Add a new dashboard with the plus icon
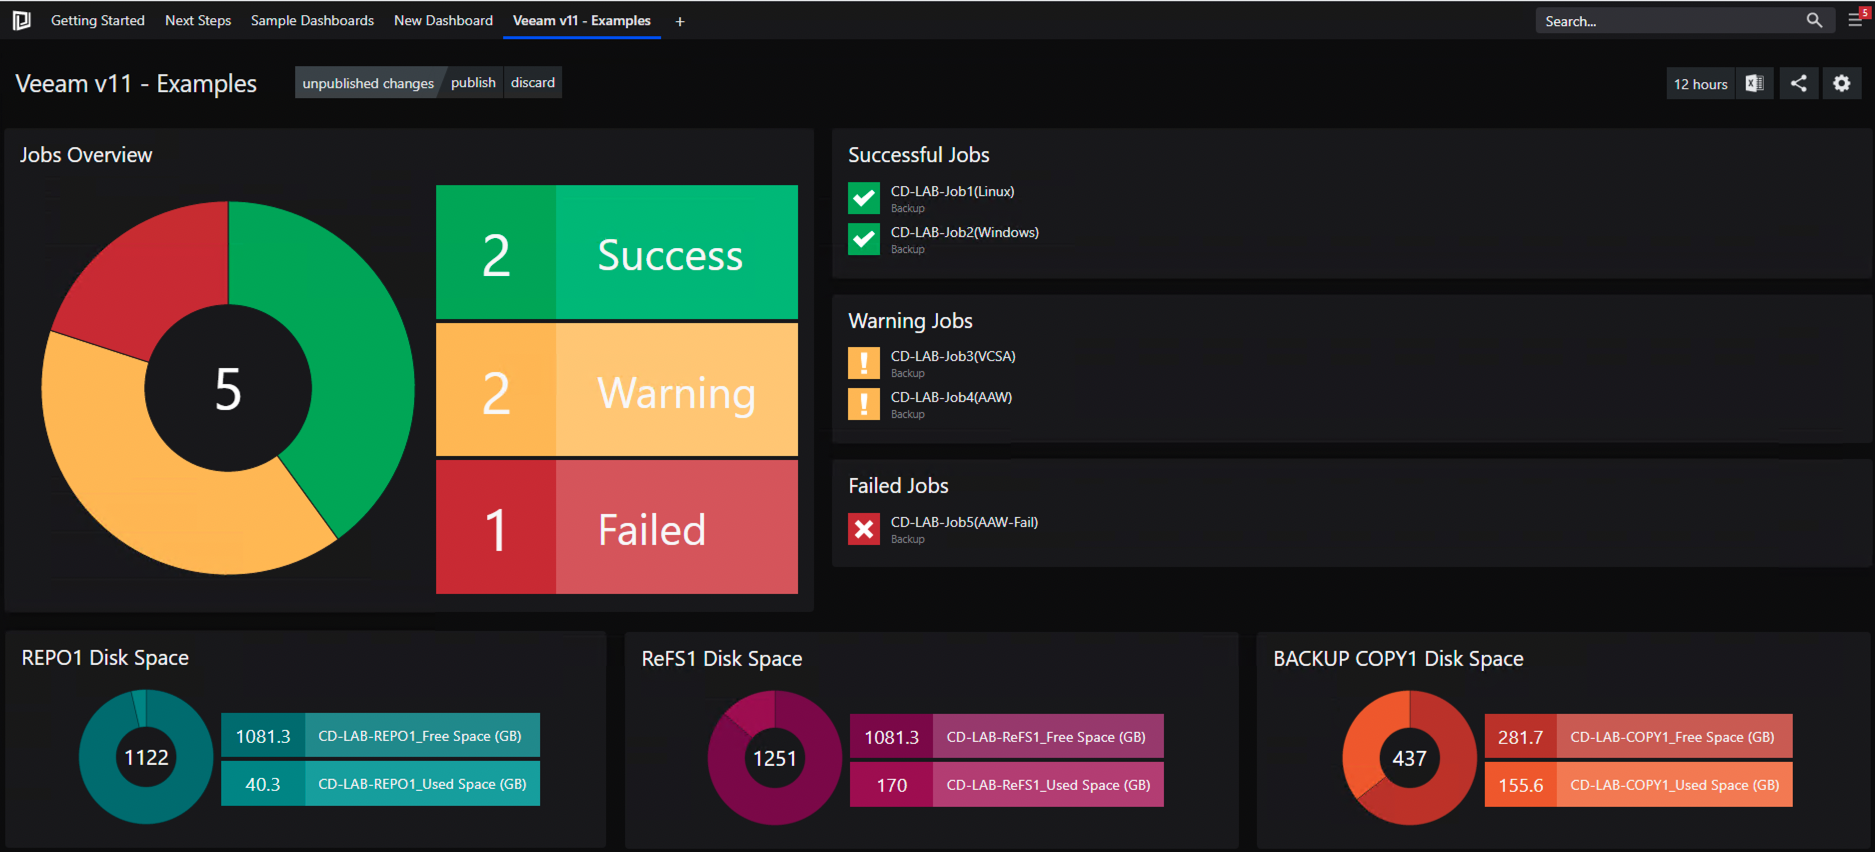Viewport: 1875px width, 852px height. pyautogui.click(x=680, y=21)
